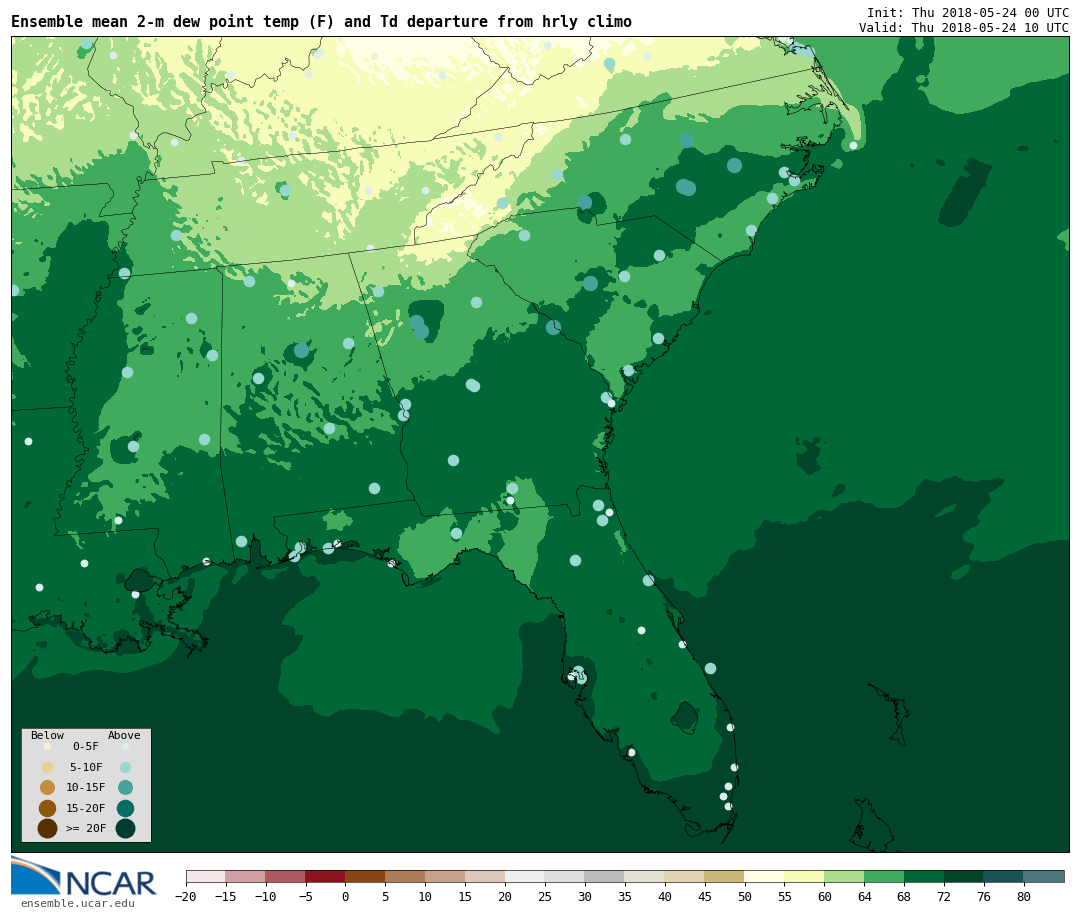Screen dimensions: 1080x915
Task: Pick the 68 to 72 dark green swatch
Action: (924, 876)
